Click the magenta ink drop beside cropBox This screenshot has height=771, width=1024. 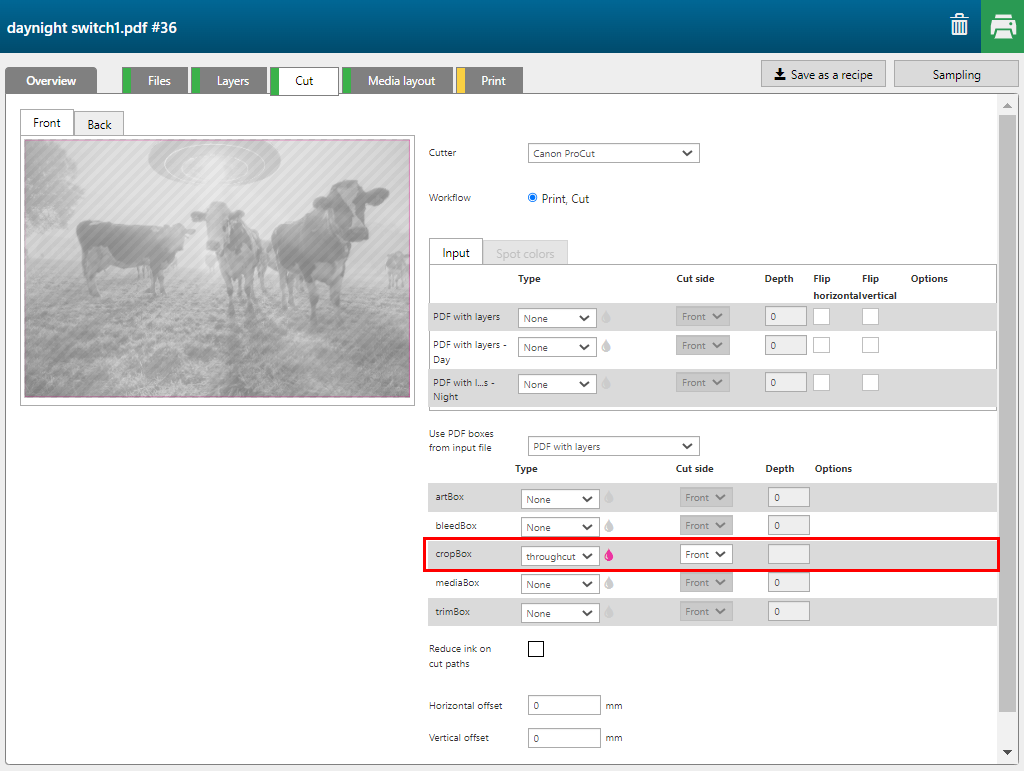[x=609, y=555]
